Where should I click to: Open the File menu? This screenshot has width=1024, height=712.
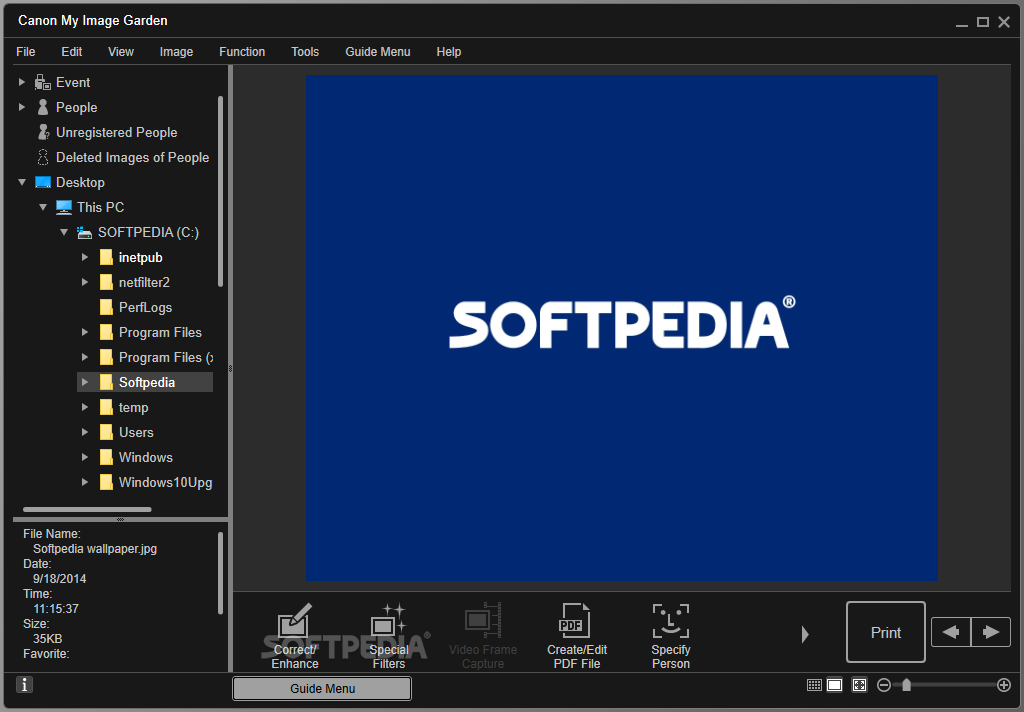(26, 52)
